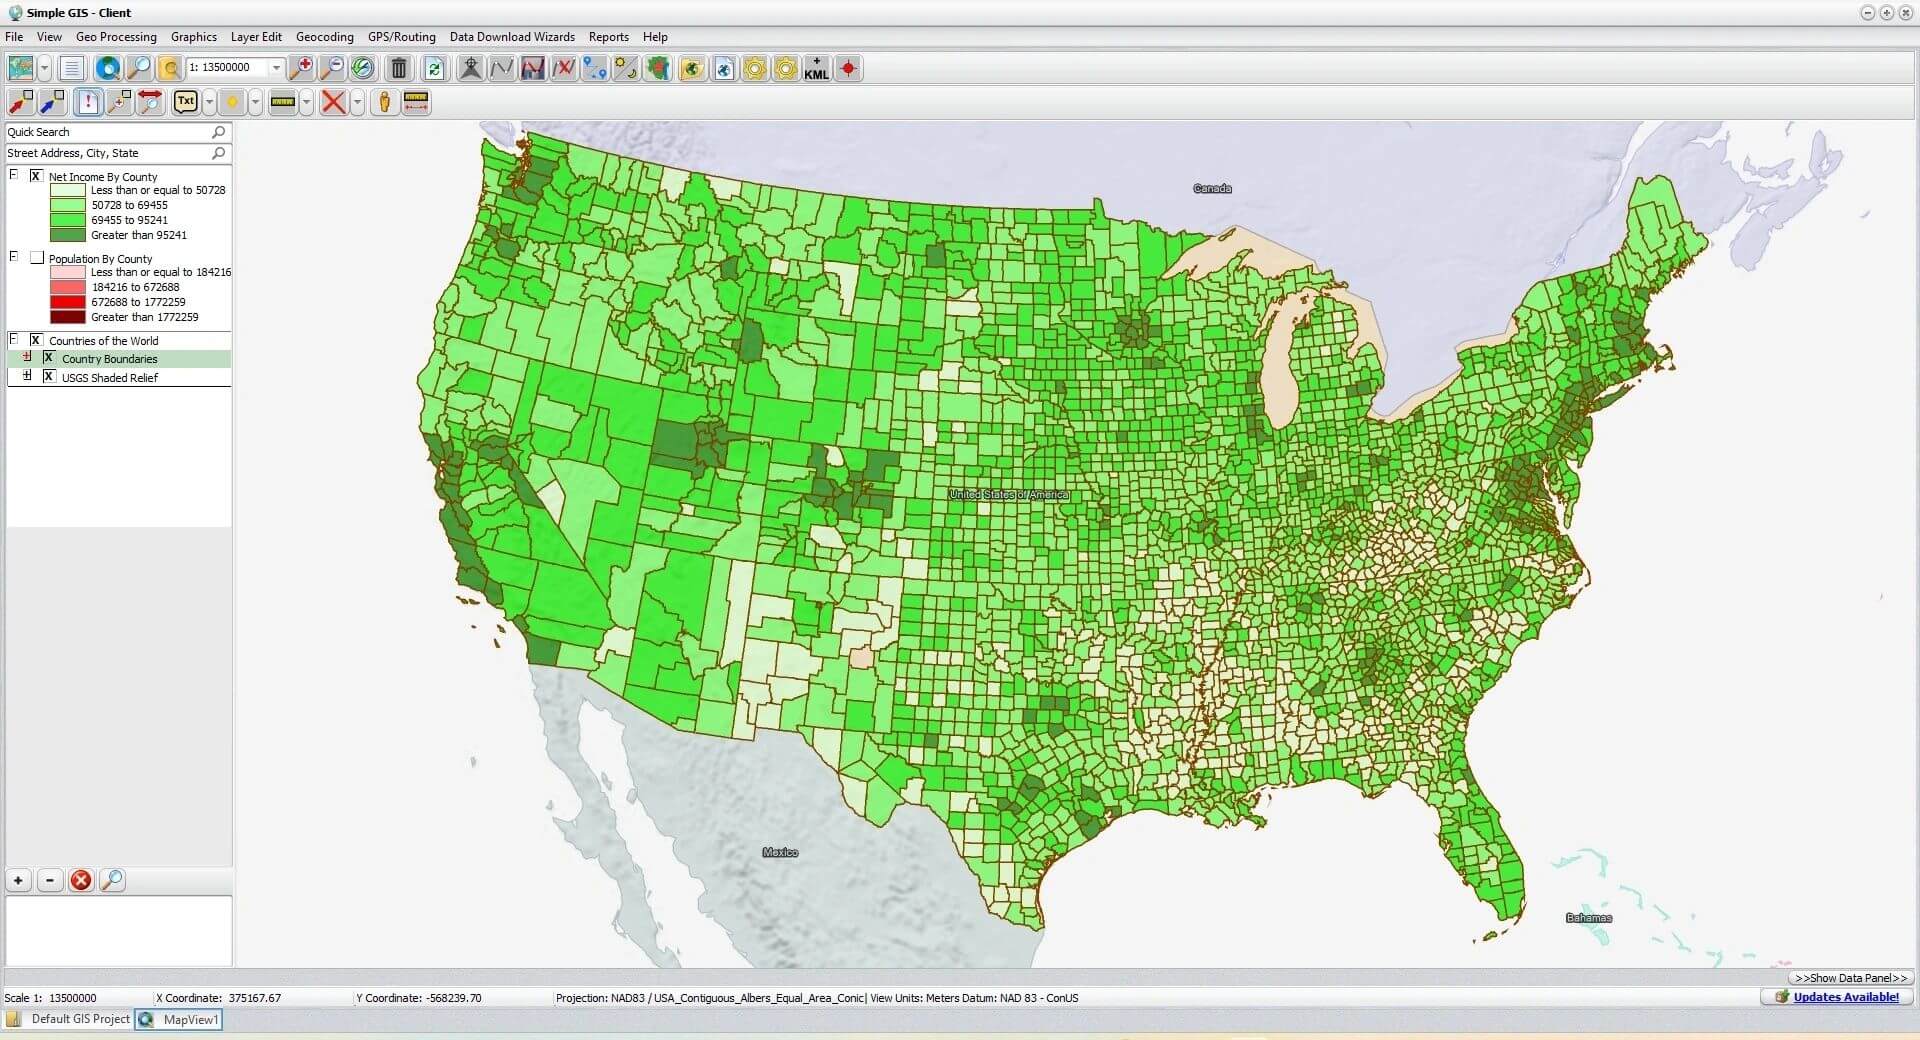This screenshot has height=1040, width=1920.
Task: Click the Quick Search magnifier icon
Action: (x=218, y=132)
